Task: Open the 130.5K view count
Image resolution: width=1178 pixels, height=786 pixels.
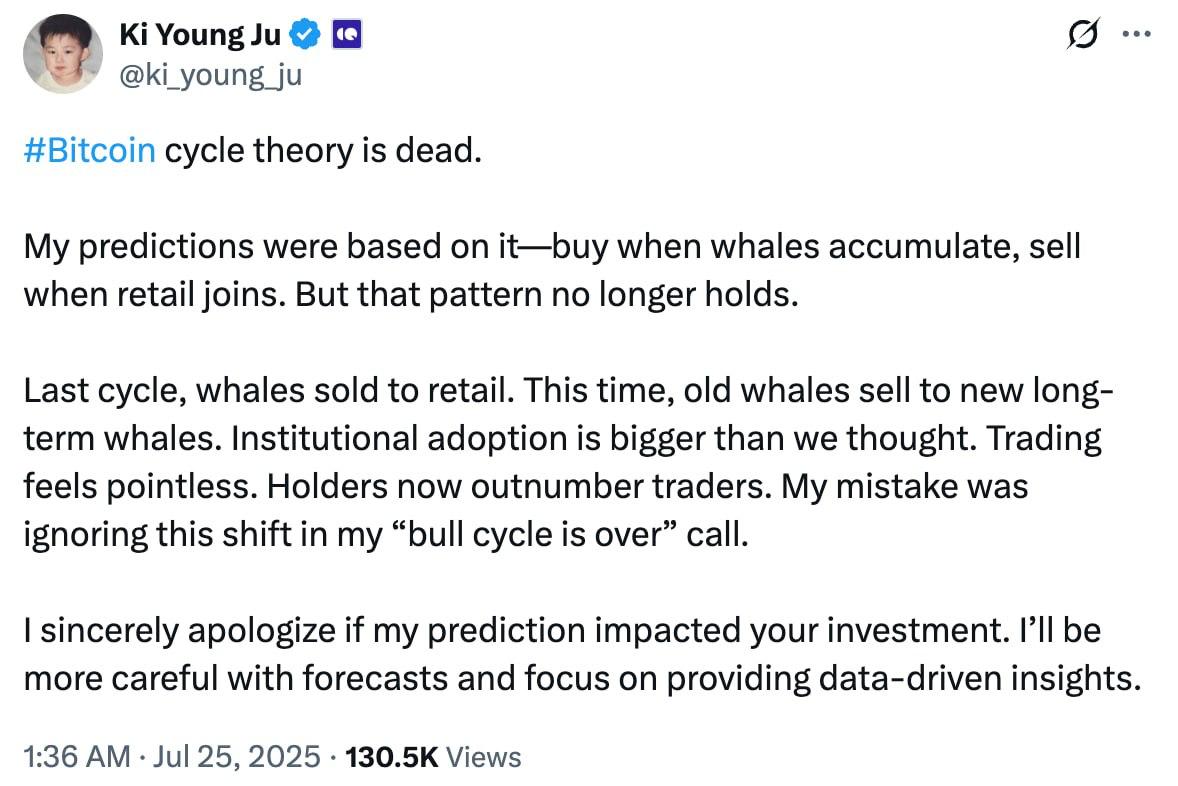Action: point(391,757)
